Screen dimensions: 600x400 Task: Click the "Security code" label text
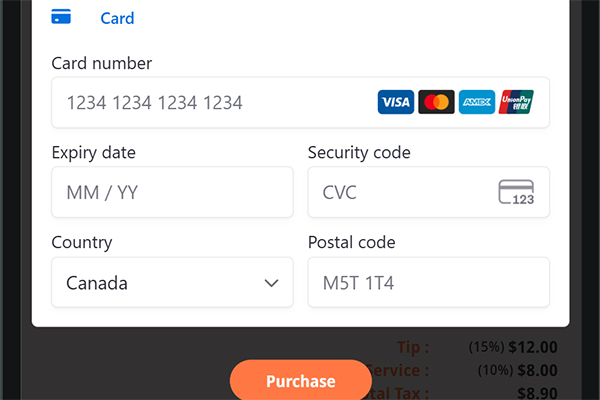coord(359,153)
